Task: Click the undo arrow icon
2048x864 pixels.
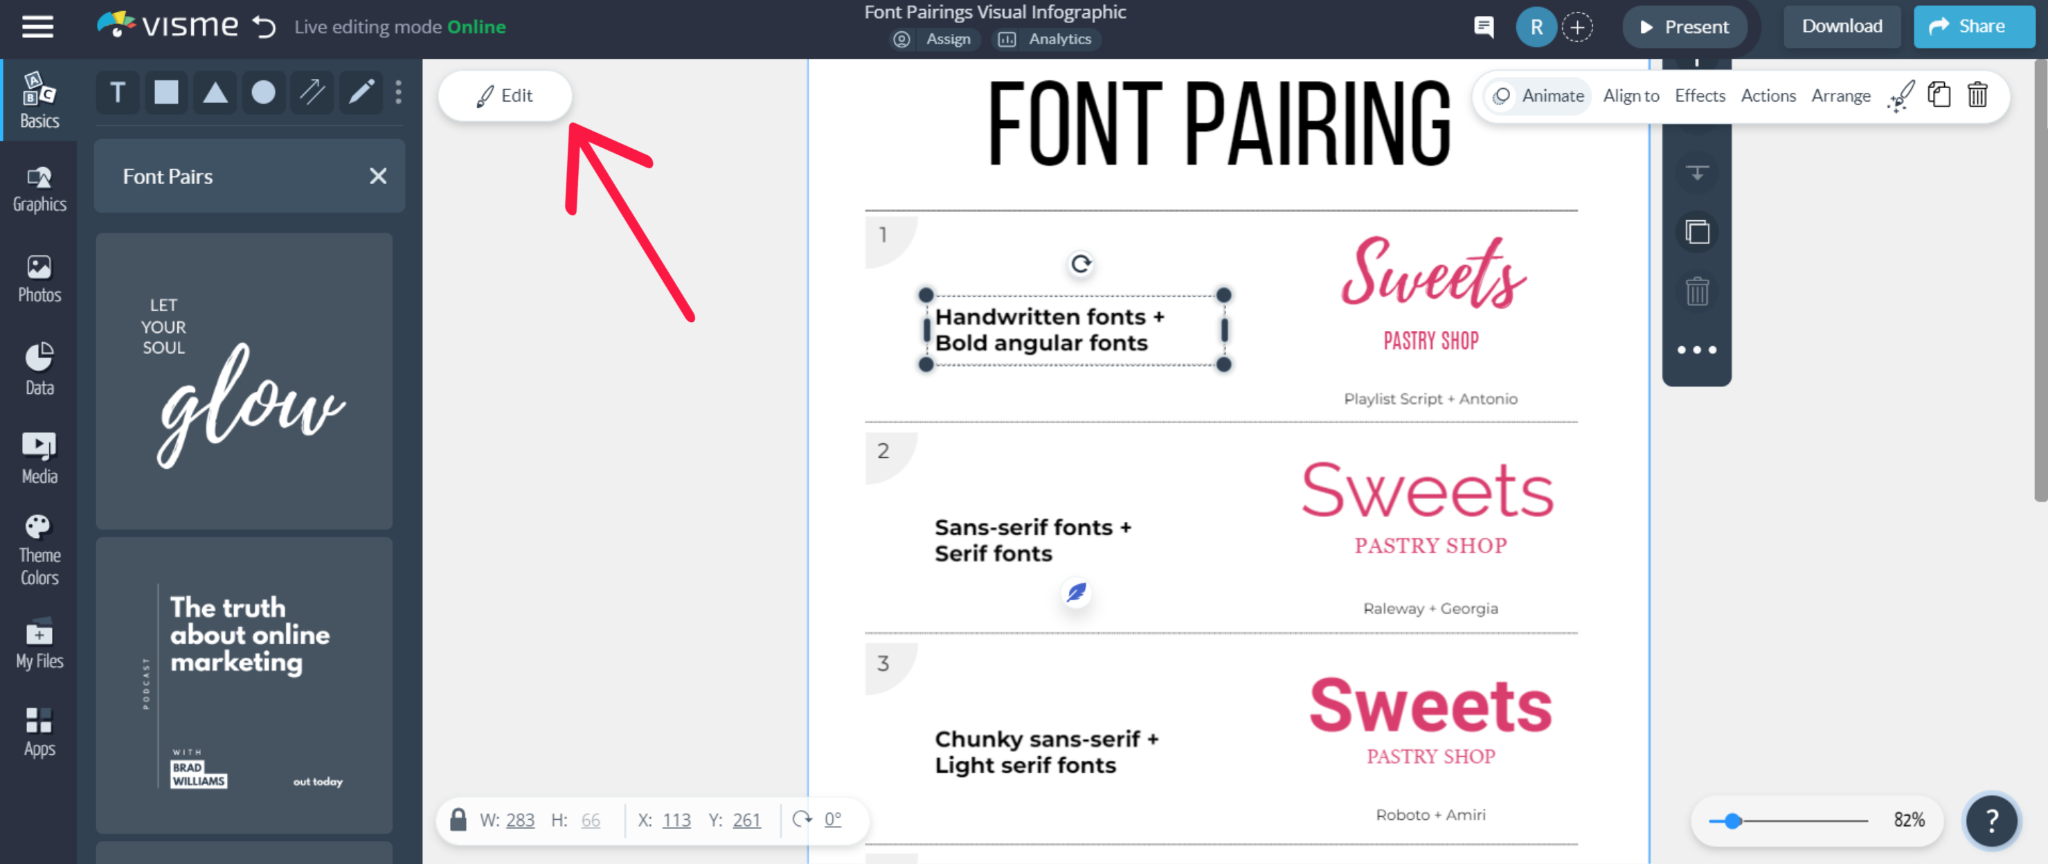Action: point(264,27)
